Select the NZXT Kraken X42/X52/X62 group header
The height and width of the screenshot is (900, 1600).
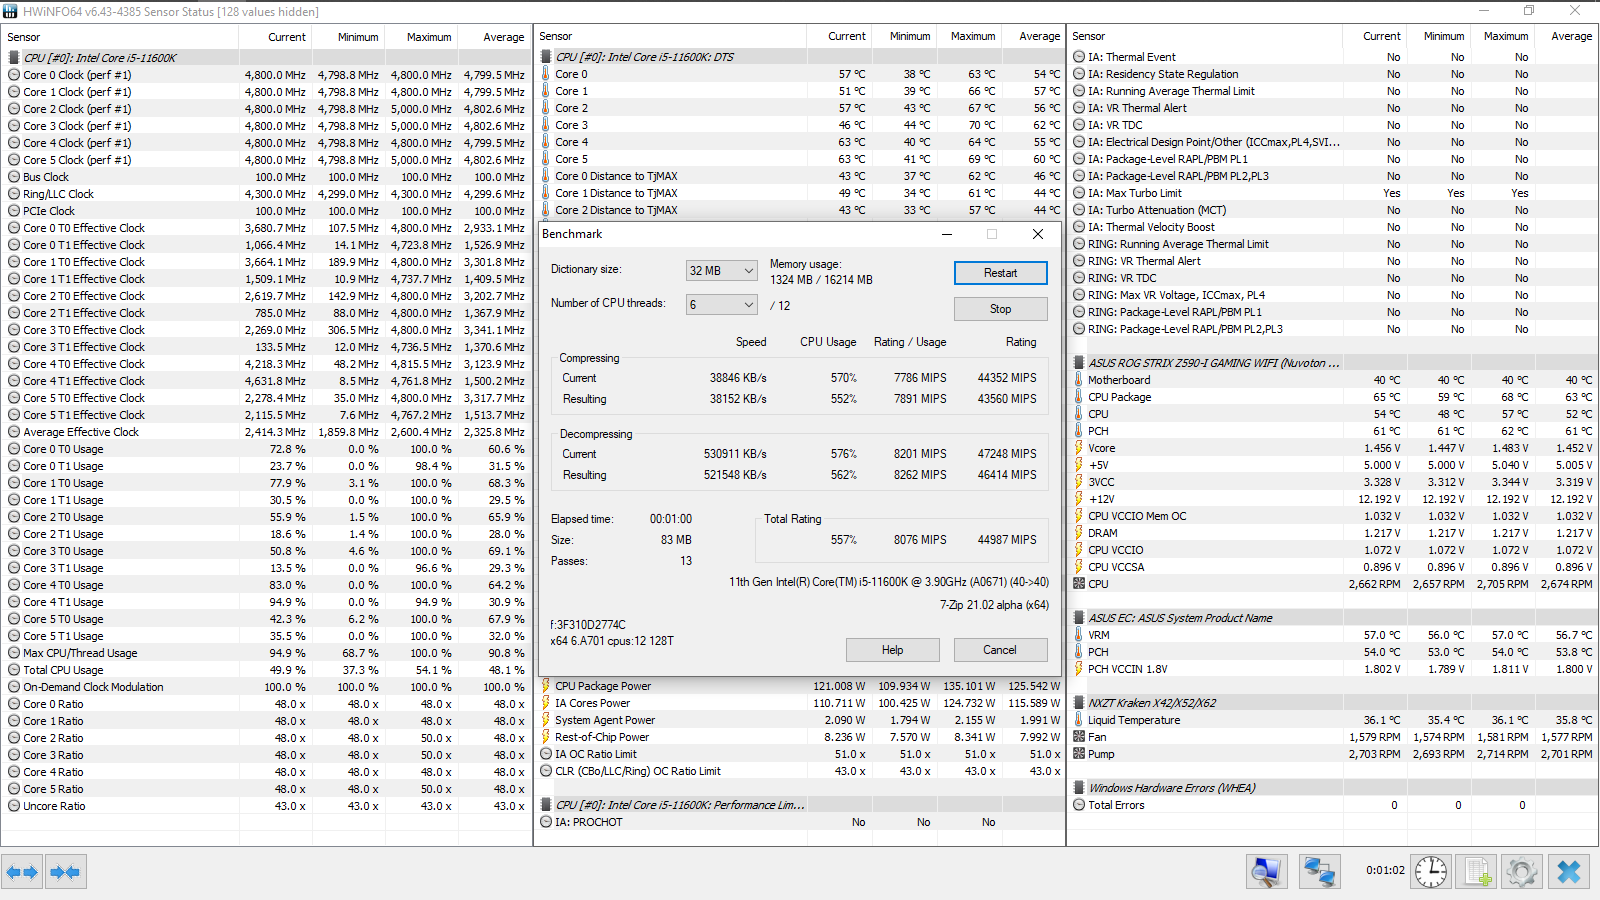coord(1152,703)
